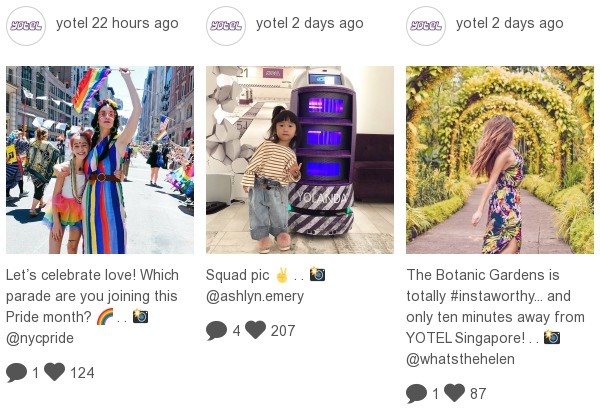
Task: Click the yotel username above the Botanic Gardens photo
Action: 472,23
